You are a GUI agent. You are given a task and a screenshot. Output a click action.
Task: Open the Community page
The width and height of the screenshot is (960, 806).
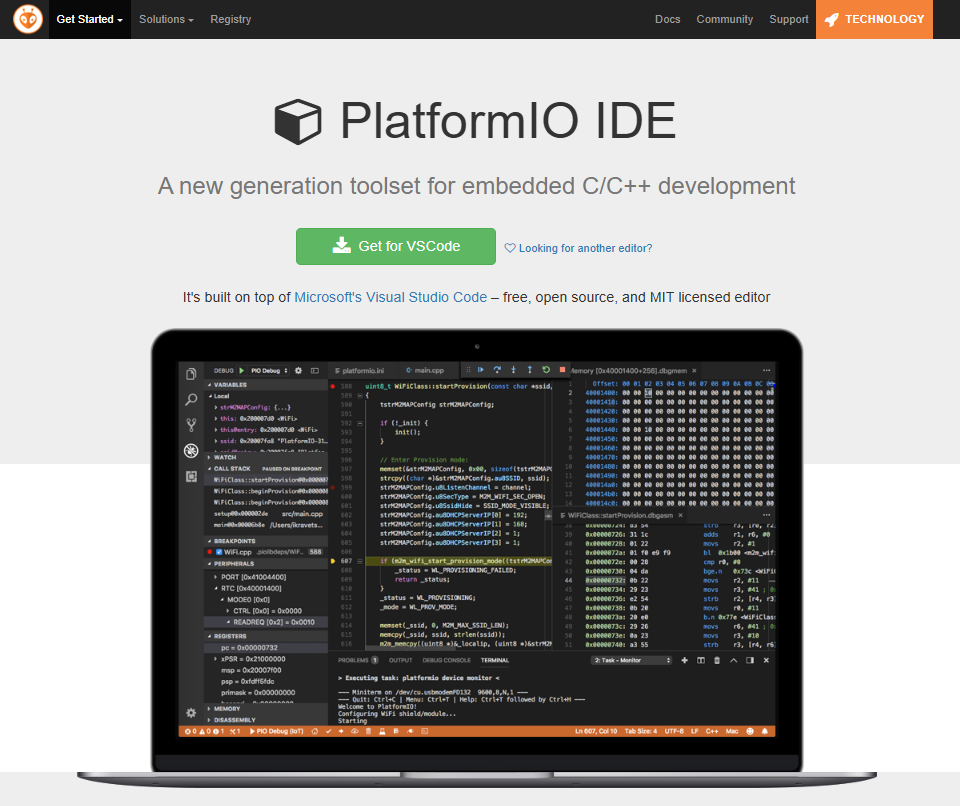pyautogui.click(x=724, y=19)
